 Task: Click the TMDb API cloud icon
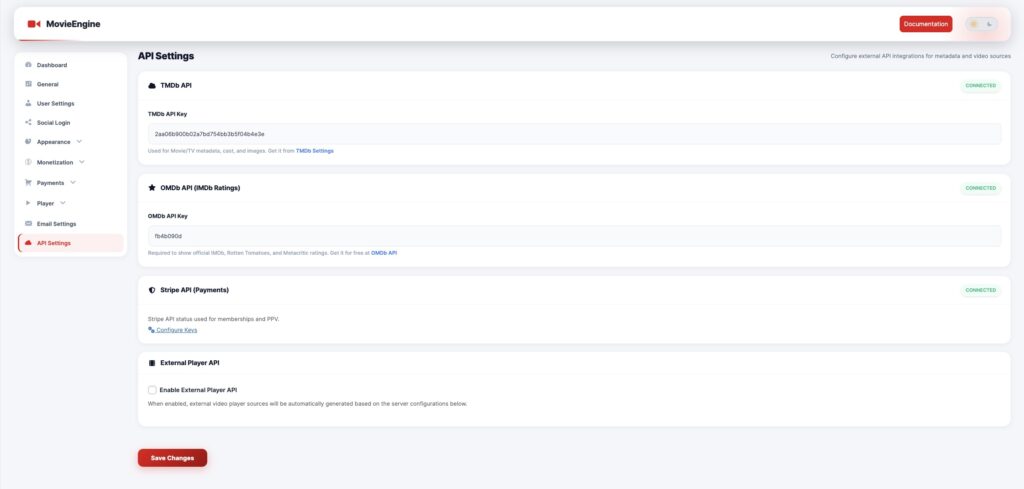point(152,86)
